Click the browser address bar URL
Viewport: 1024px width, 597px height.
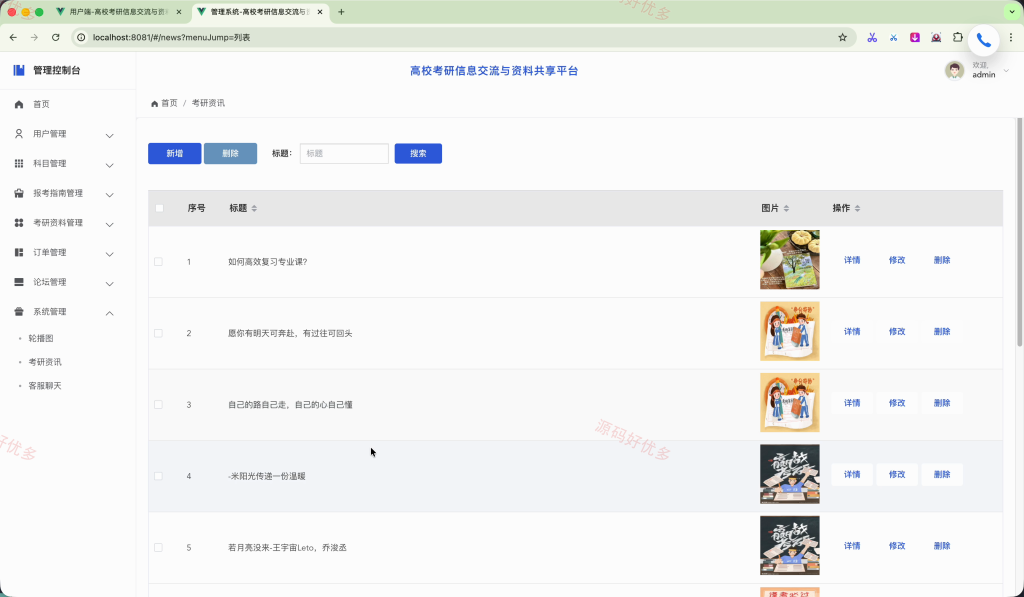[x=171, y=37]
